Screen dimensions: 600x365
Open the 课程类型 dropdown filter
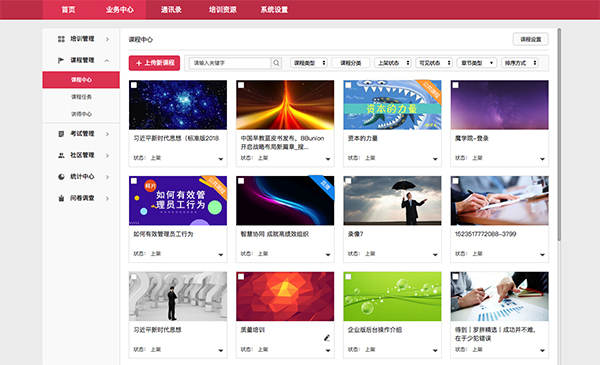309,63
